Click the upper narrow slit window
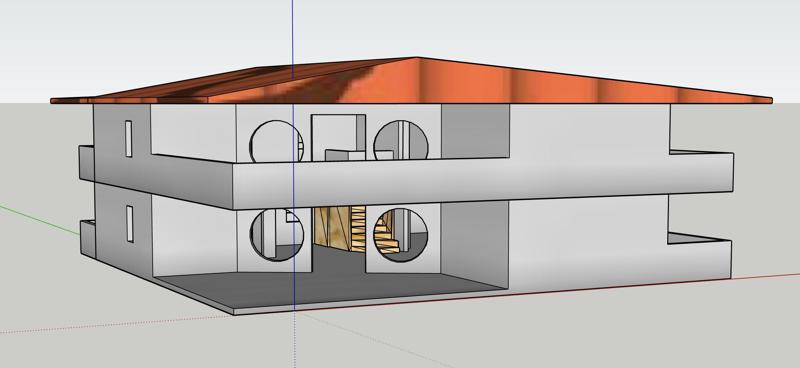The image size is (800, 368). coord(129,138)
